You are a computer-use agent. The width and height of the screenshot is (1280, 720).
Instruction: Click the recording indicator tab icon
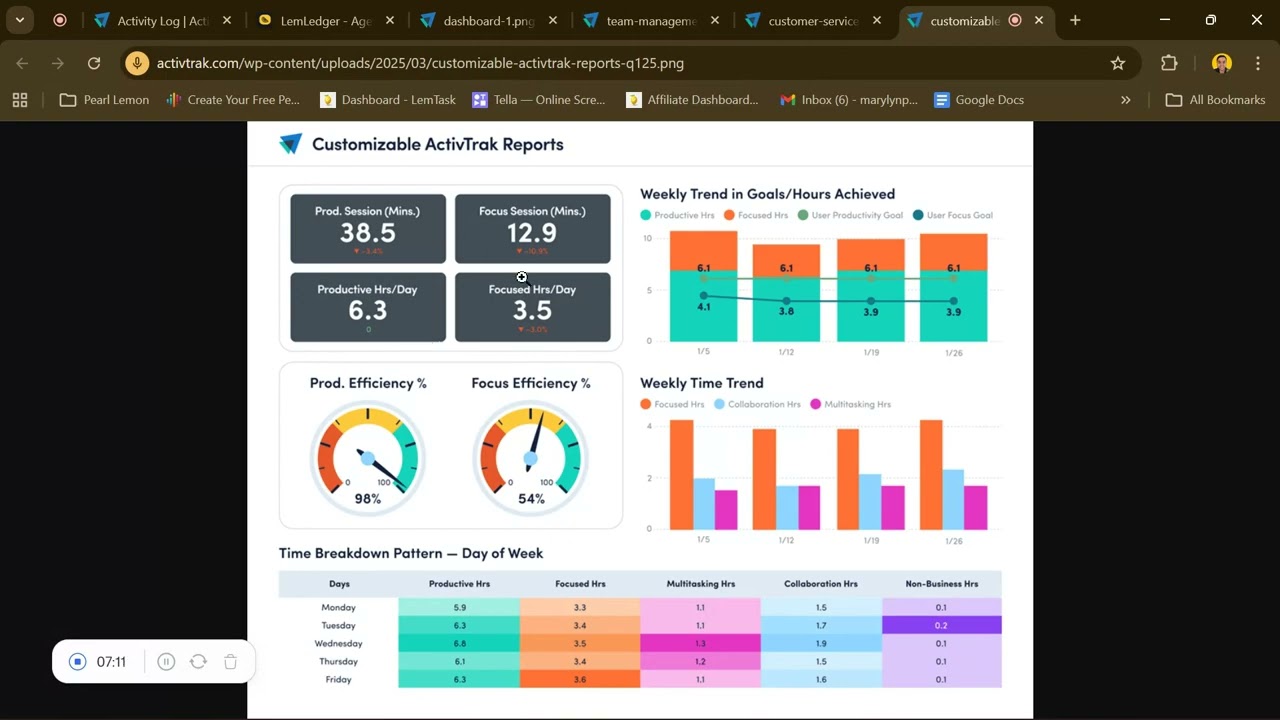(x=60, y=20)
